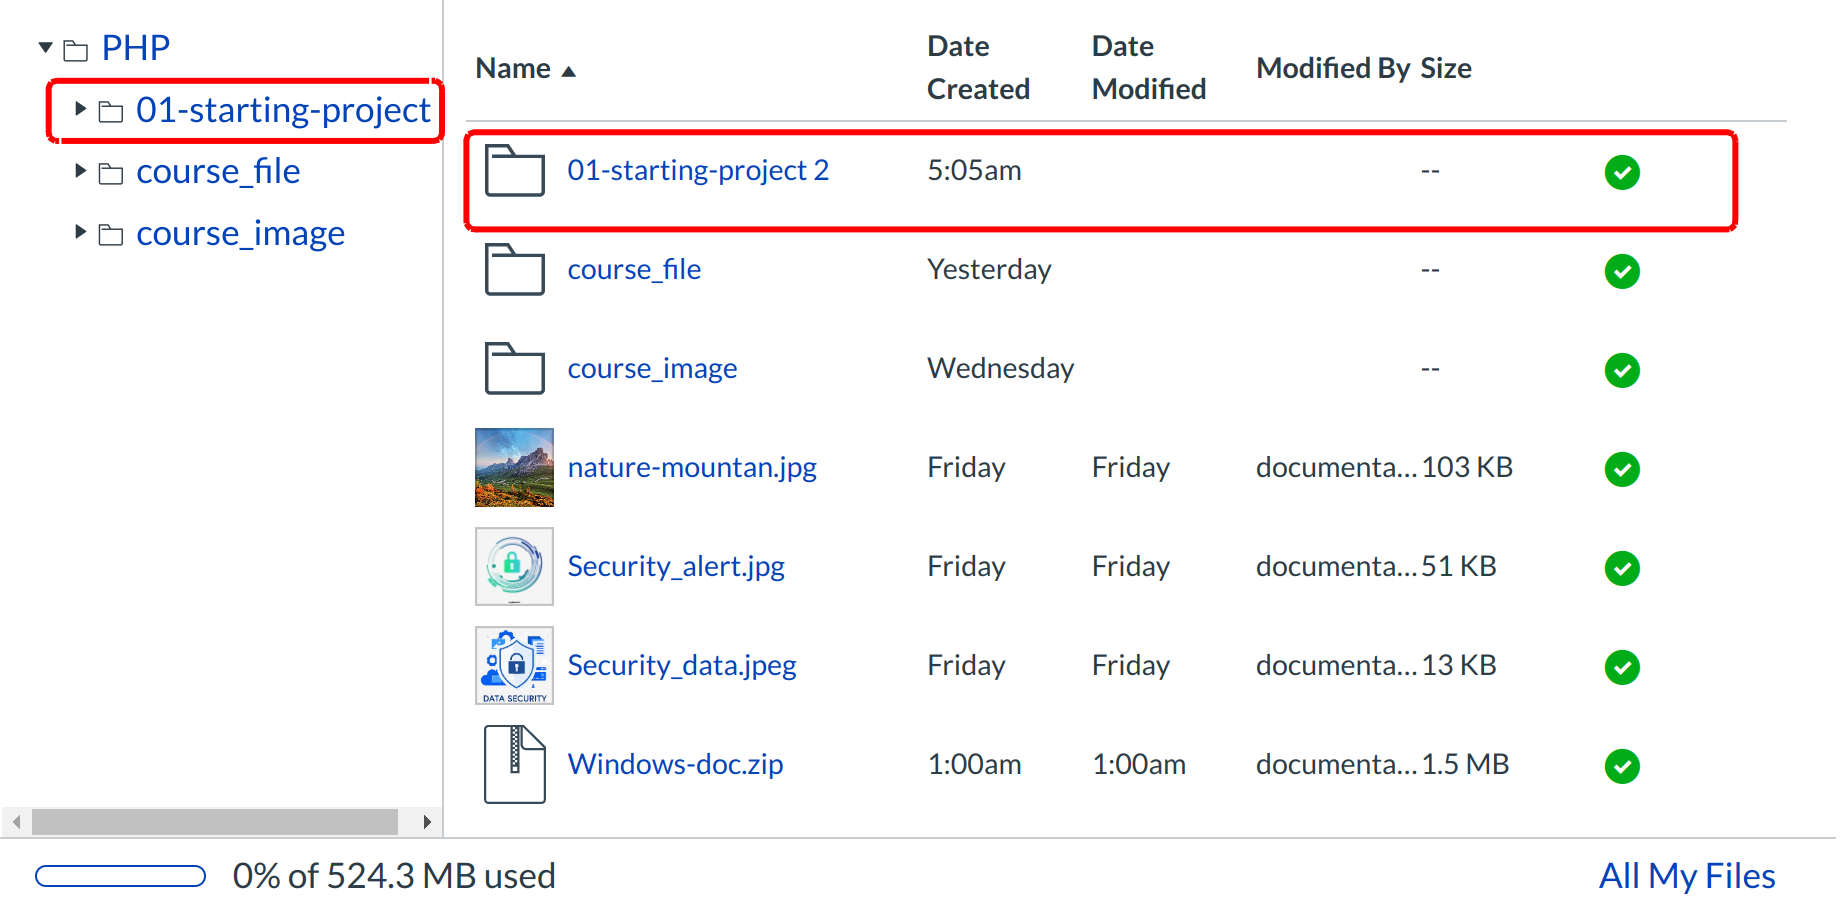
Task: Toggle published checkmark for nature-mountan.jpg
Action: pos(1621,469)
